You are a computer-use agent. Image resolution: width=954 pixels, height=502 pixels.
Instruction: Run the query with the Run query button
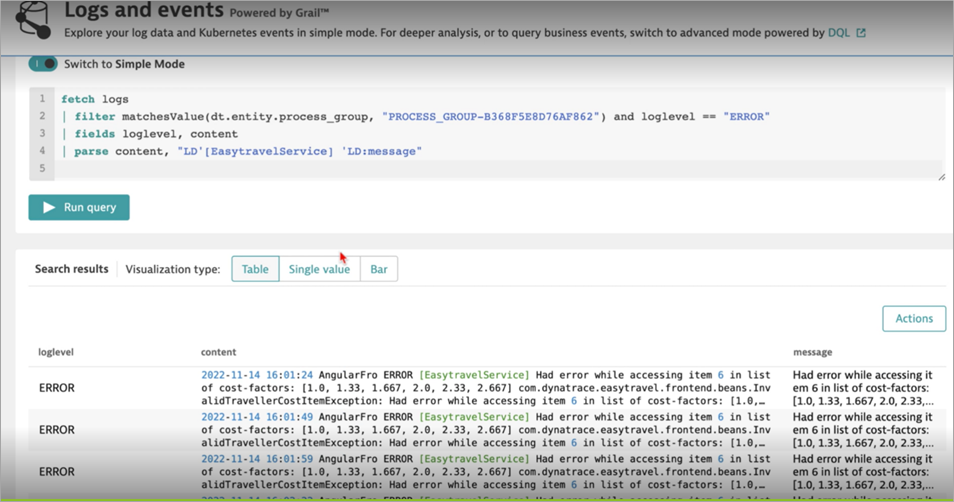click(79, 207)
